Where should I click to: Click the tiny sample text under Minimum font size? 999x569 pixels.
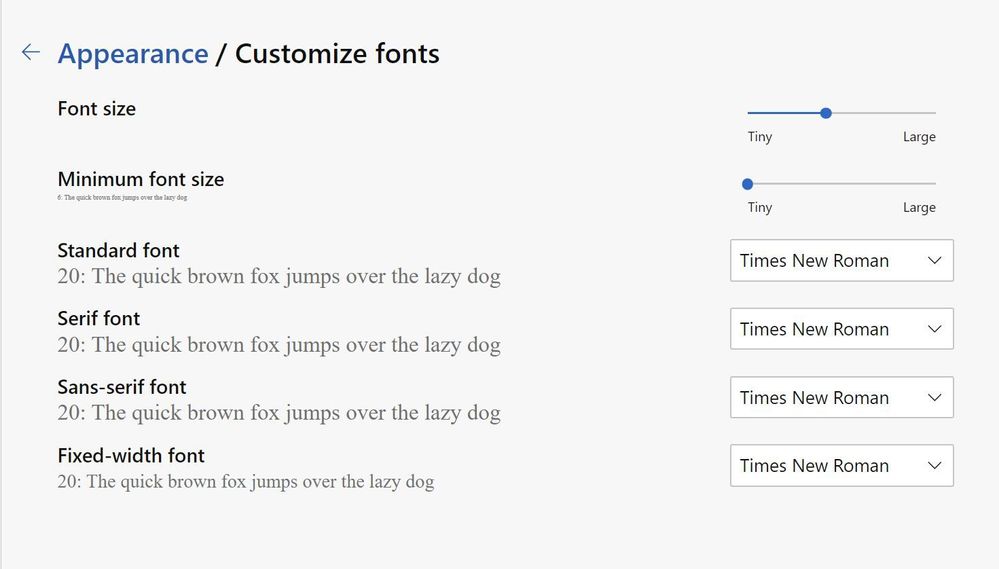[x=122, y=198]
